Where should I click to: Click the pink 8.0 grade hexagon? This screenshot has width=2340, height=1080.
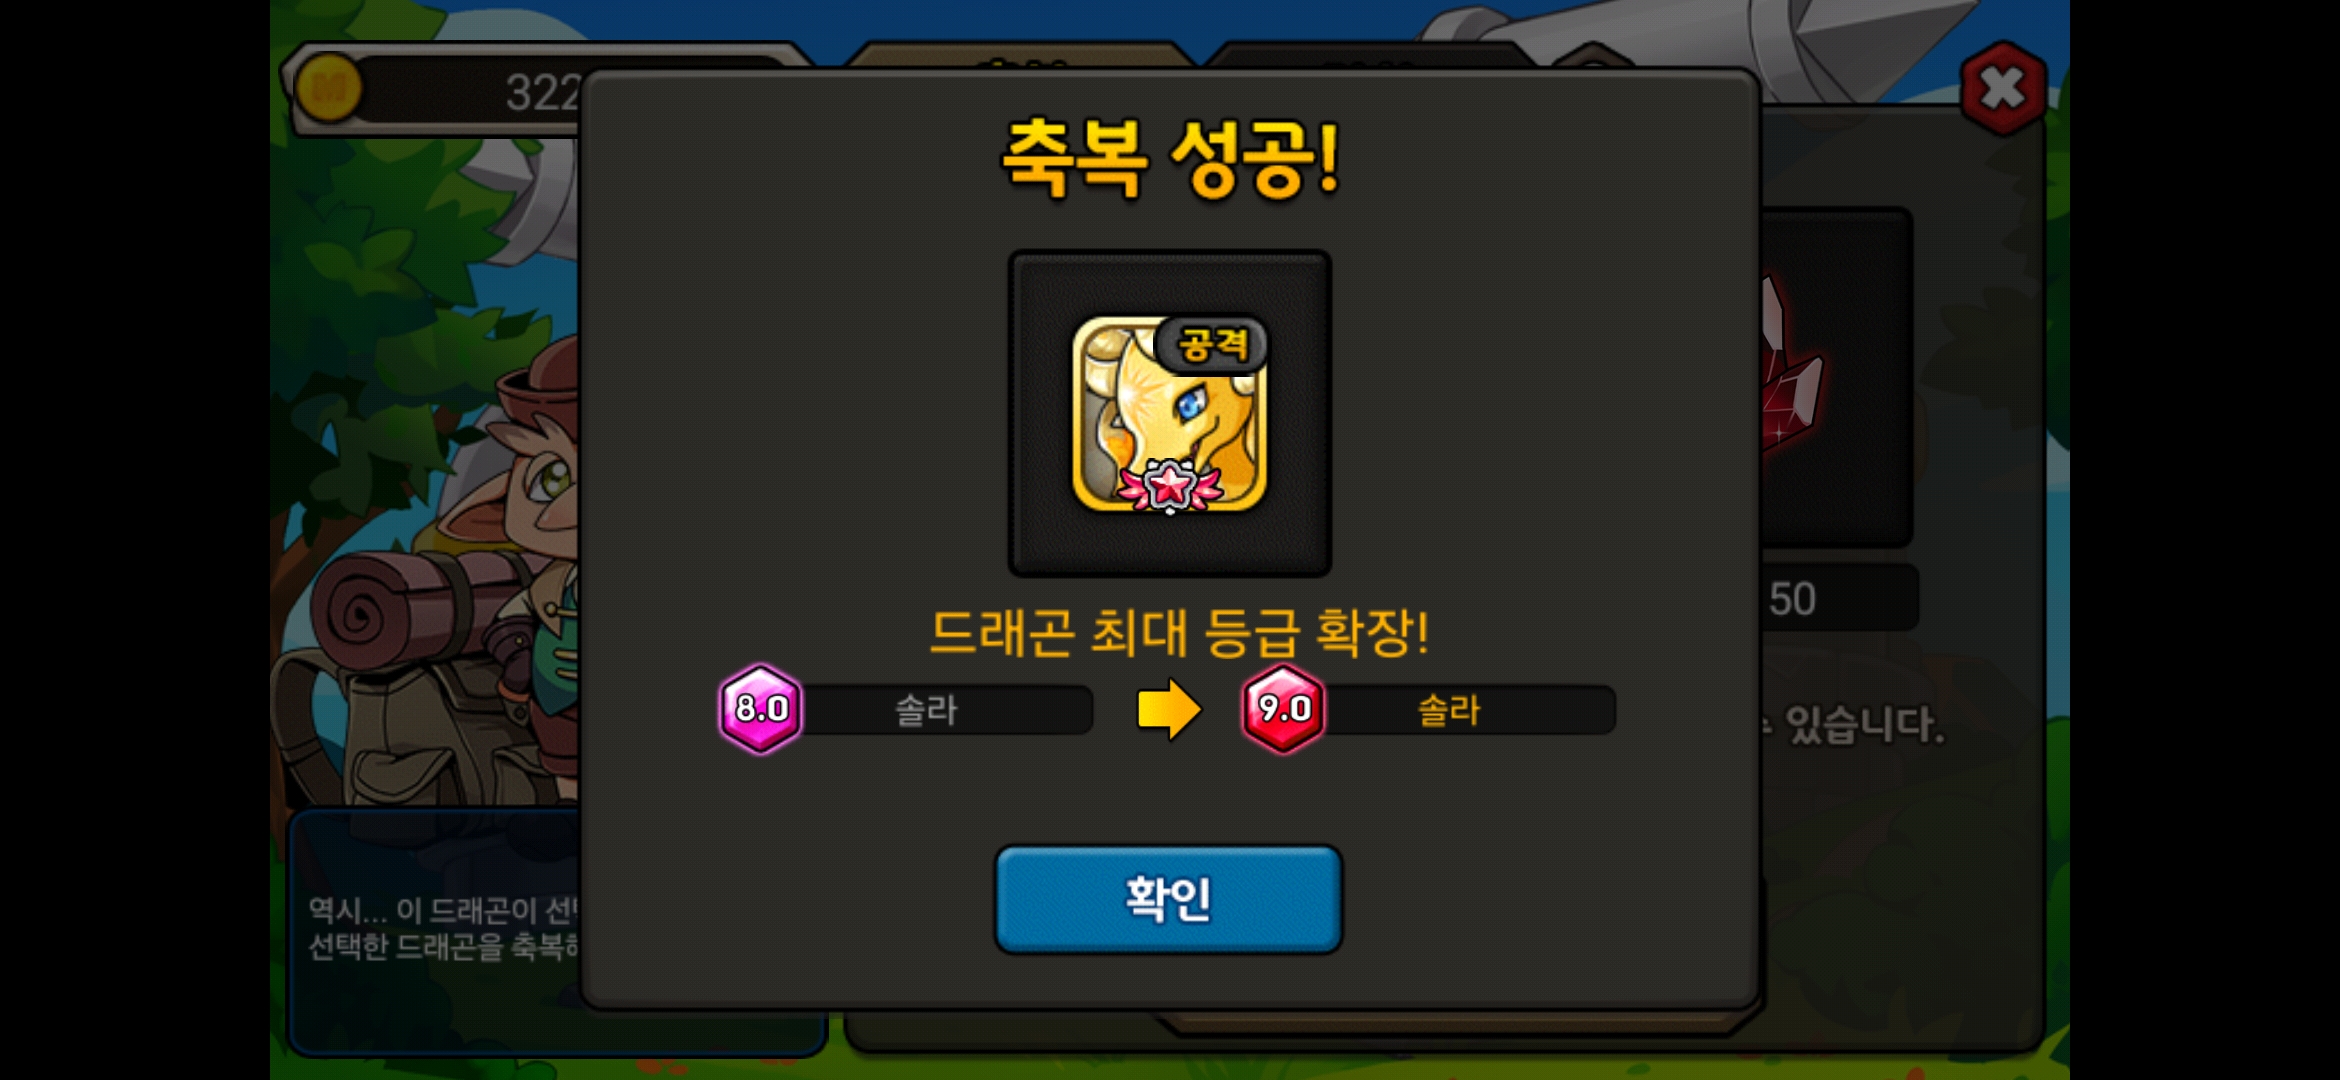(x=761, y=708)
